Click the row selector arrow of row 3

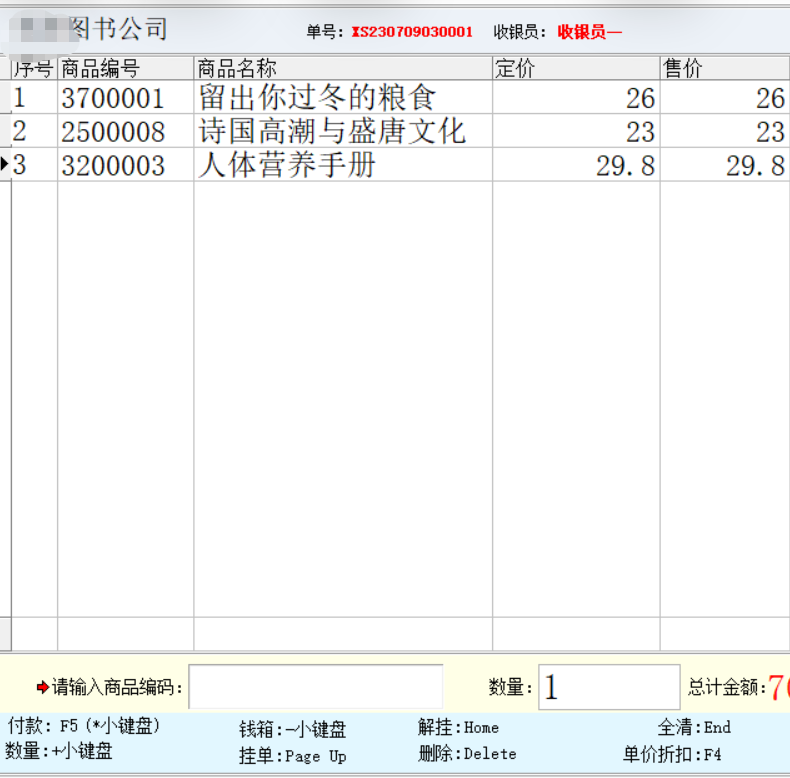click(x=5, y=164)
